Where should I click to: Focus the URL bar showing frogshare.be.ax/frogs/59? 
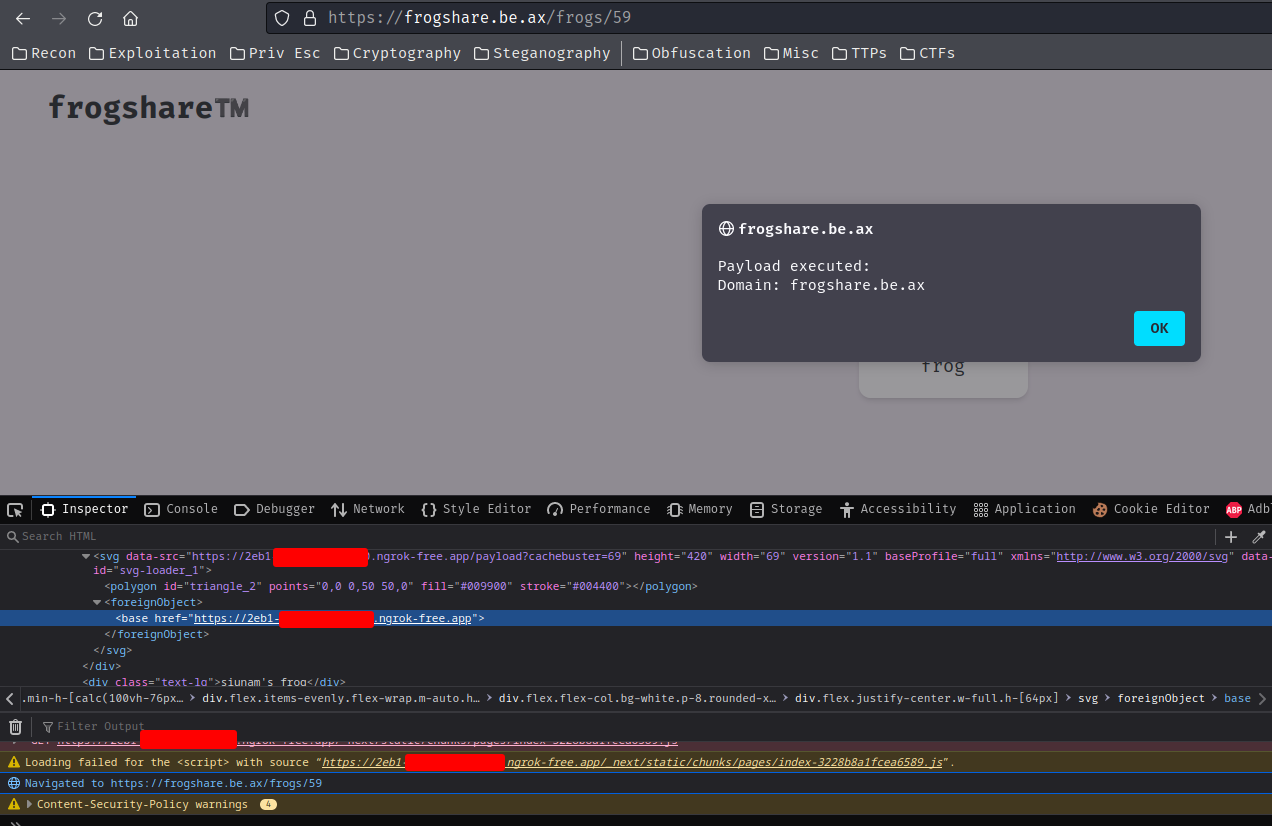click(768, 18)
